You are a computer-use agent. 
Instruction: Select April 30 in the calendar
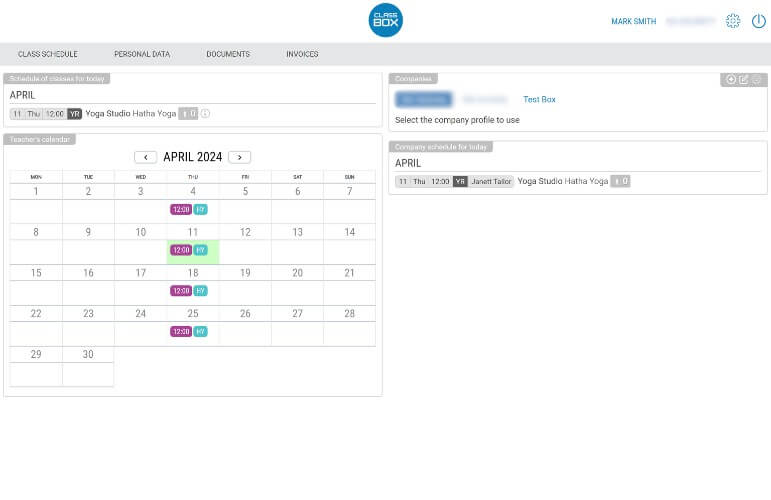click(x=88, y=354)
